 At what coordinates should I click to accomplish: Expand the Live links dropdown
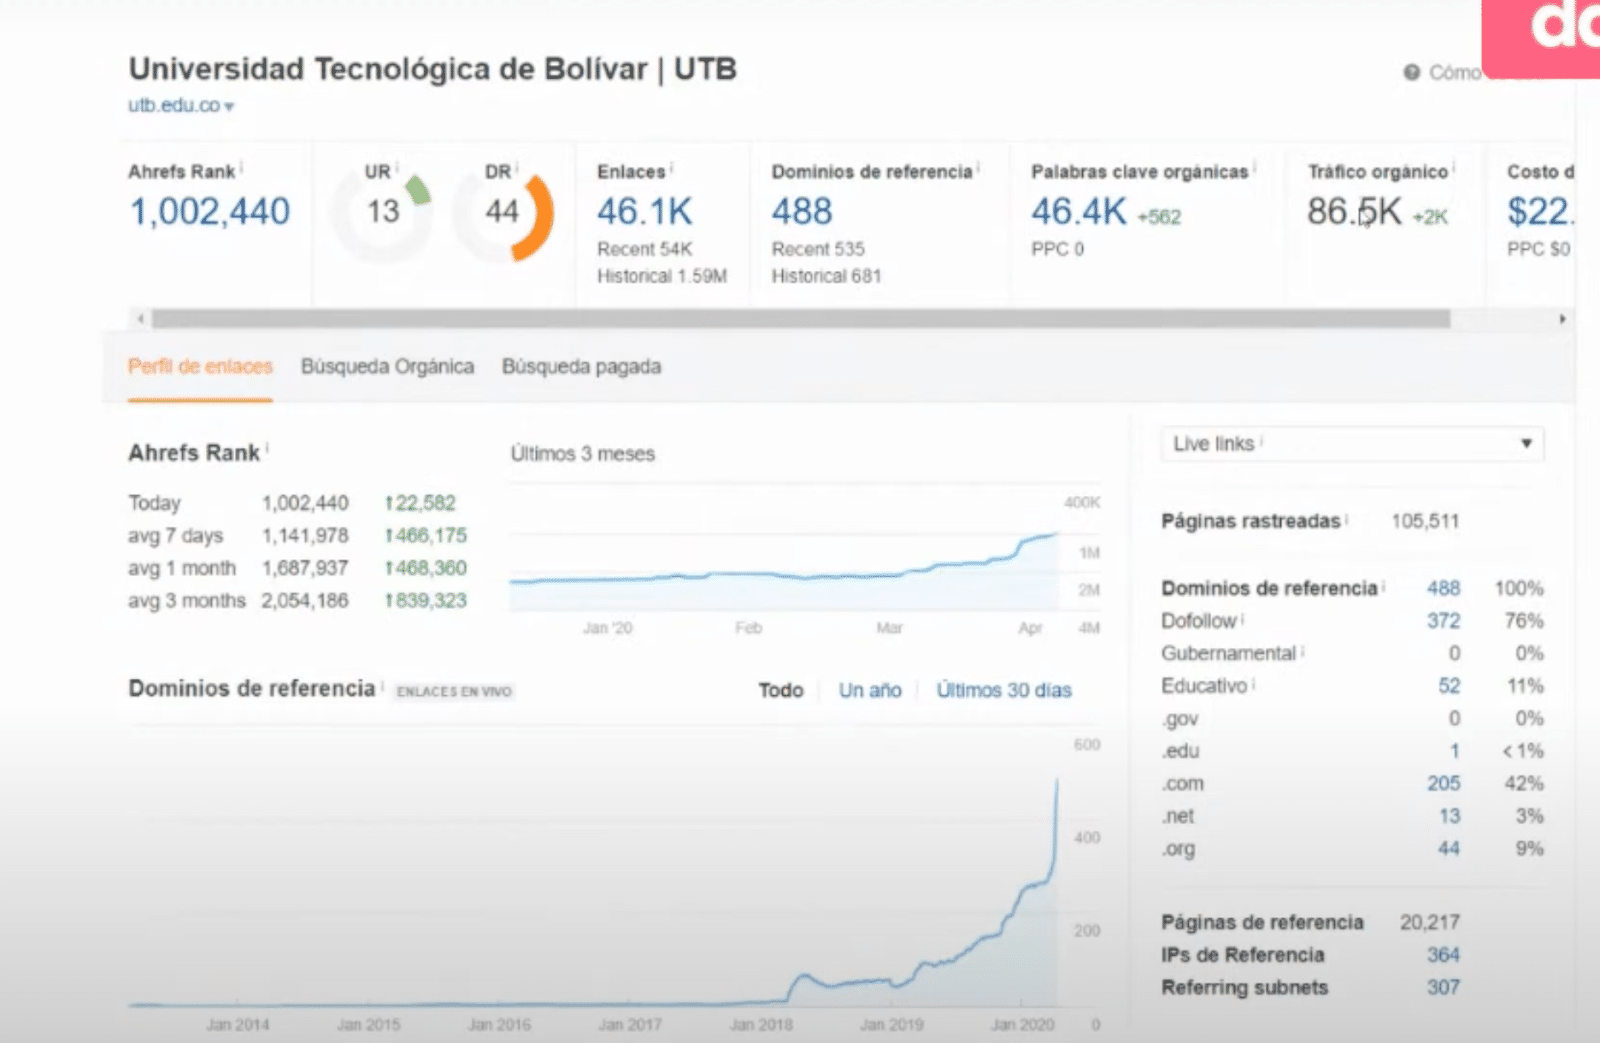[x=1351, y=444]
